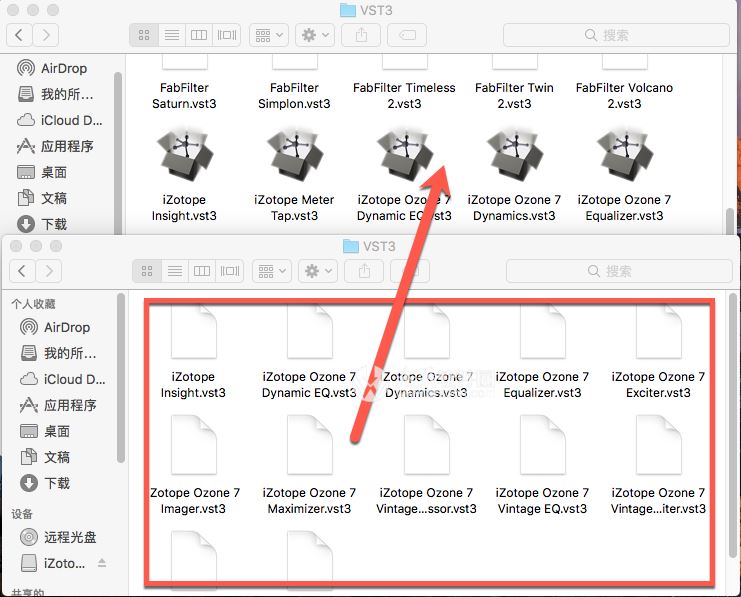741x597 pixels.
Task: Switch bottom window to cover flow view
Action: (x=230, y=271)
